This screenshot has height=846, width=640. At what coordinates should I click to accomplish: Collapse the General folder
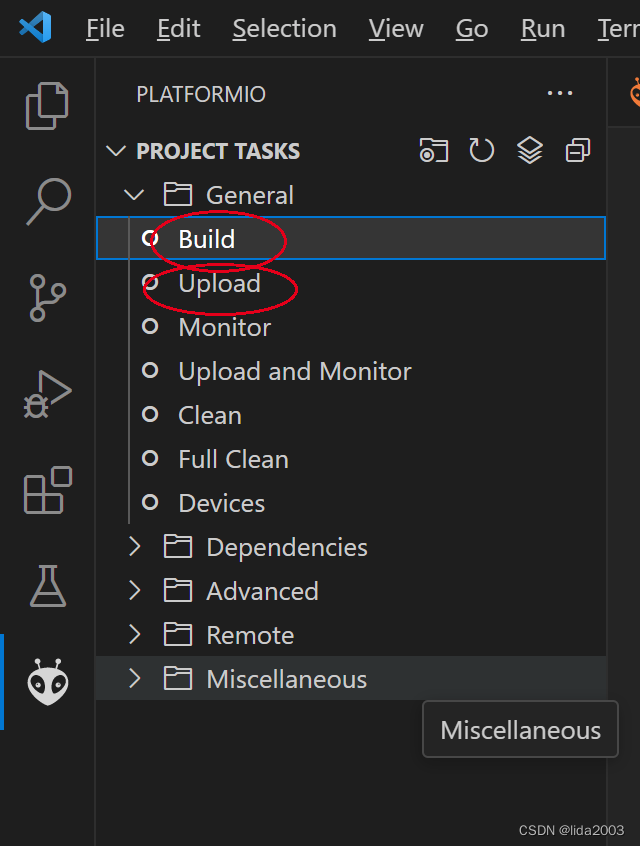click(135, 195)
